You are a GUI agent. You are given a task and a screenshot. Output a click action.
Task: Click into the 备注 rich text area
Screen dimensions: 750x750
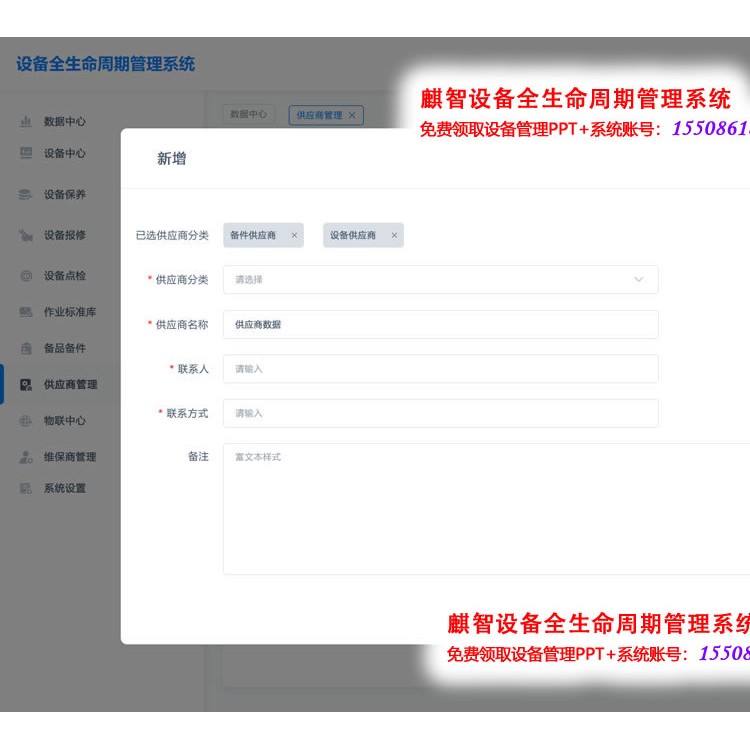(x=486, y=509)
